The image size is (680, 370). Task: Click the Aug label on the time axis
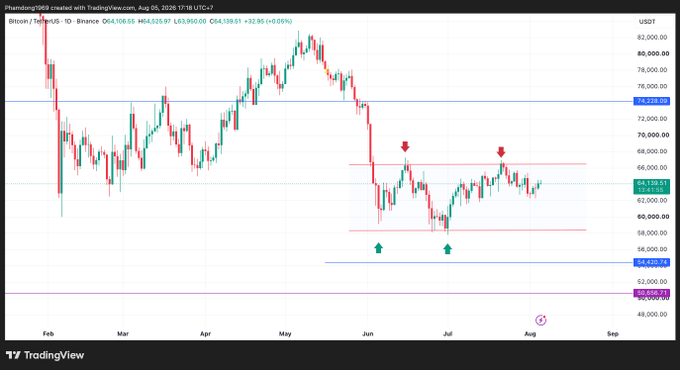coord(530,334)
